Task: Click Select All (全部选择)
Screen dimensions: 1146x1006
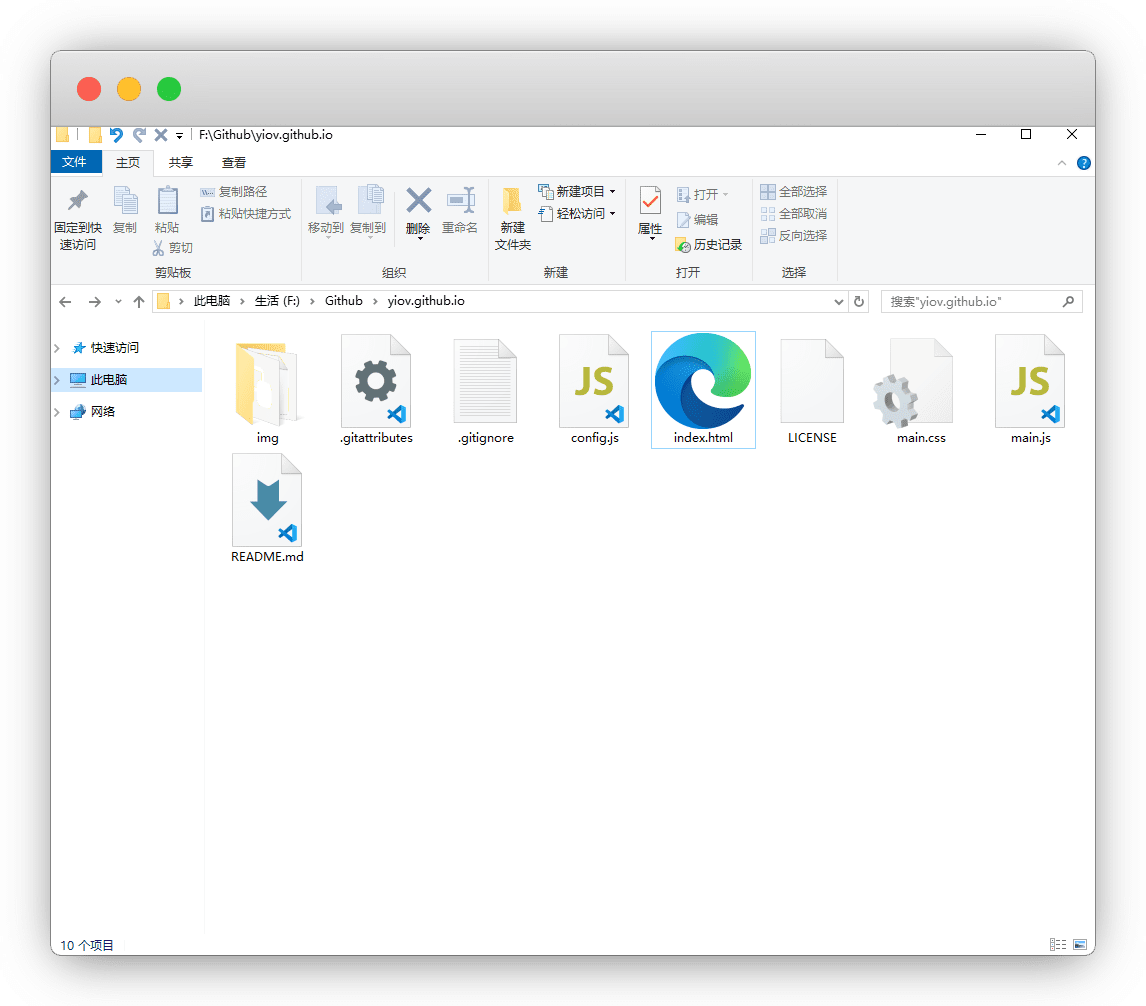Action: point(793,191)
